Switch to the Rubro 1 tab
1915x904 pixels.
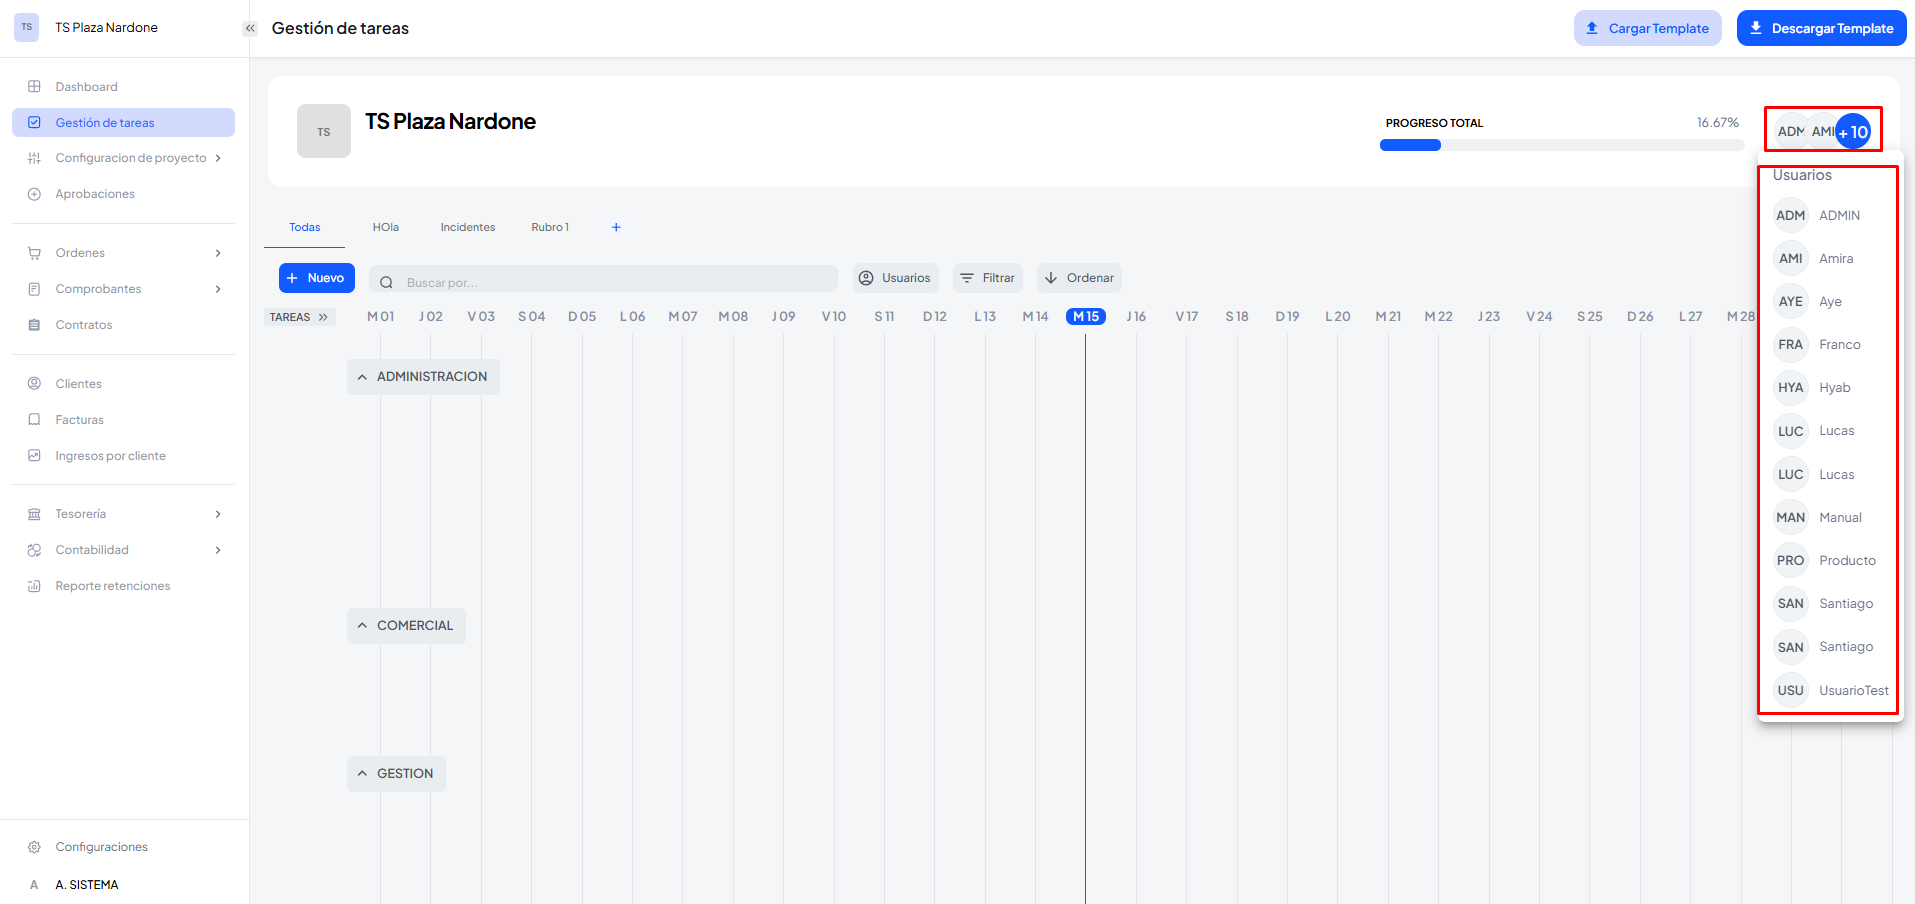(x=549, y=227)
